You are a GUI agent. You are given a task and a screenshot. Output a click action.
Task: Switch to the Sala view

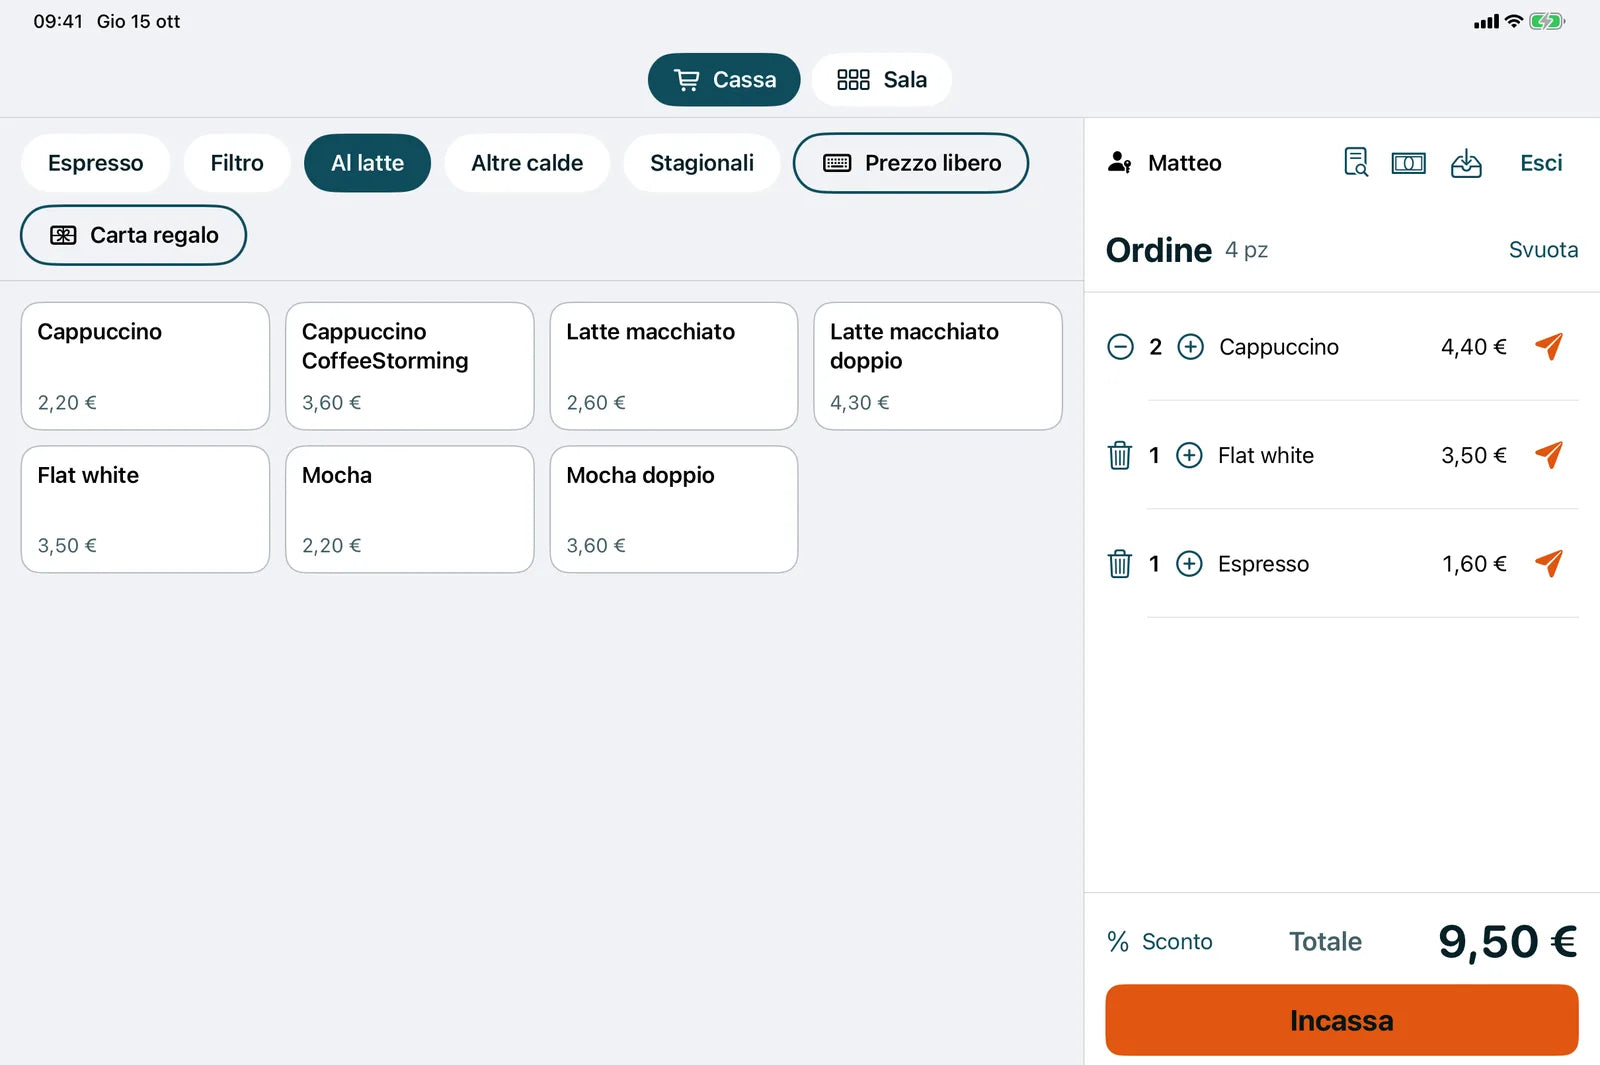click(881, 80)
